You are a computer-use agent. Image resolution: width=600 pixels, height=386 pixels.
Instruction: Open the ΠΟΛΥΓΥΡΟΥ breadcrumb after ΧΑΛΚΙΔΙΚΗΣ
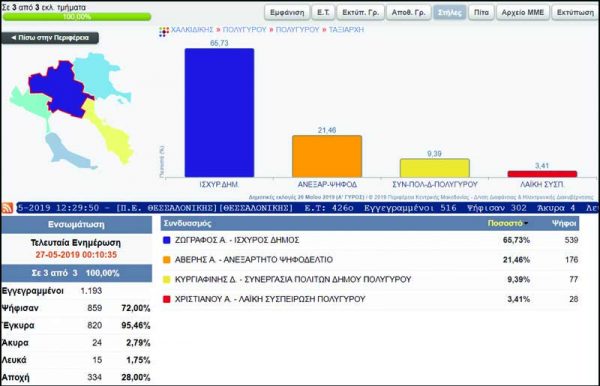244,29
